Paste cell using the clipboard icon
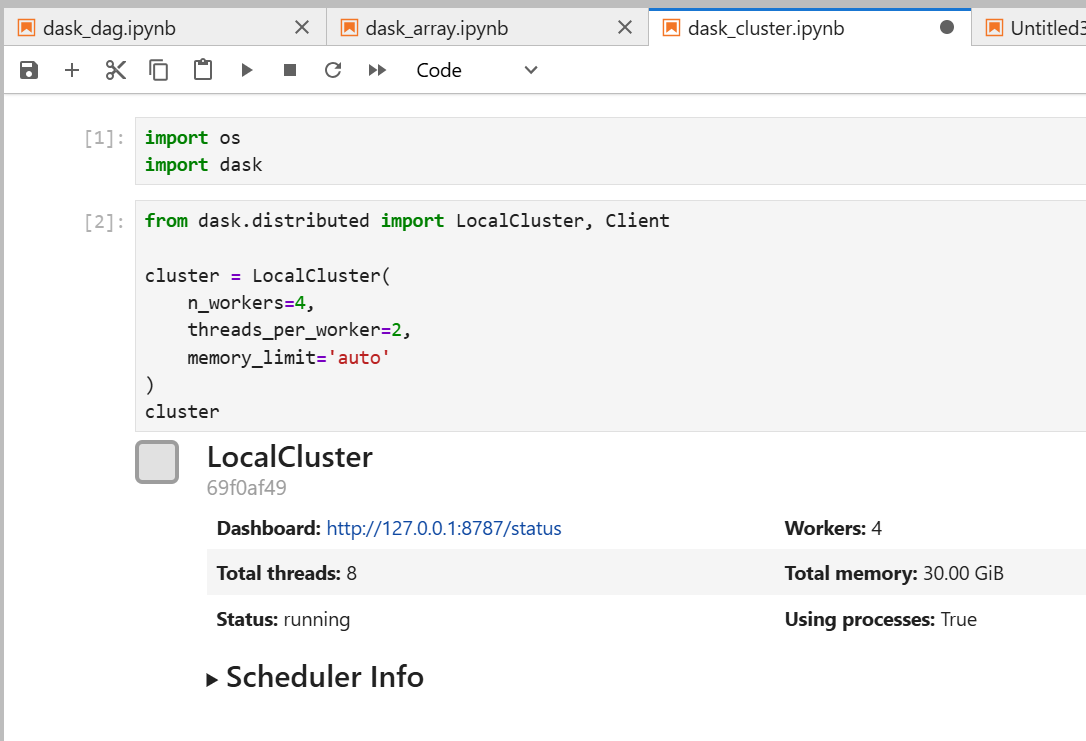Screen dimensions: 1086x741 pyautogui.click(x=203, y=70)
